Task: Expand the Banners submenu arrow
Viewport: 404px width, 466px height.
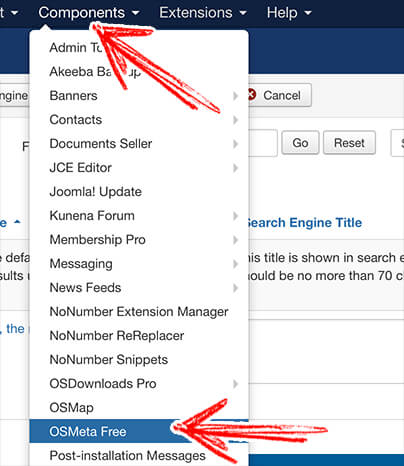Action: pos(236,96)
